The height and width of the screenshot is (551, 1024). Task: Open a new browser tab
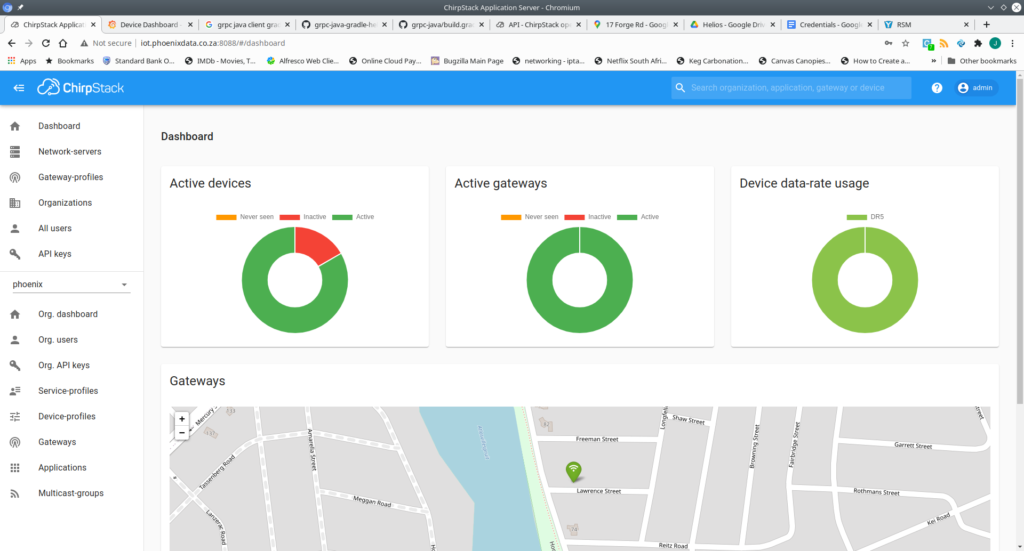(986, 25)
